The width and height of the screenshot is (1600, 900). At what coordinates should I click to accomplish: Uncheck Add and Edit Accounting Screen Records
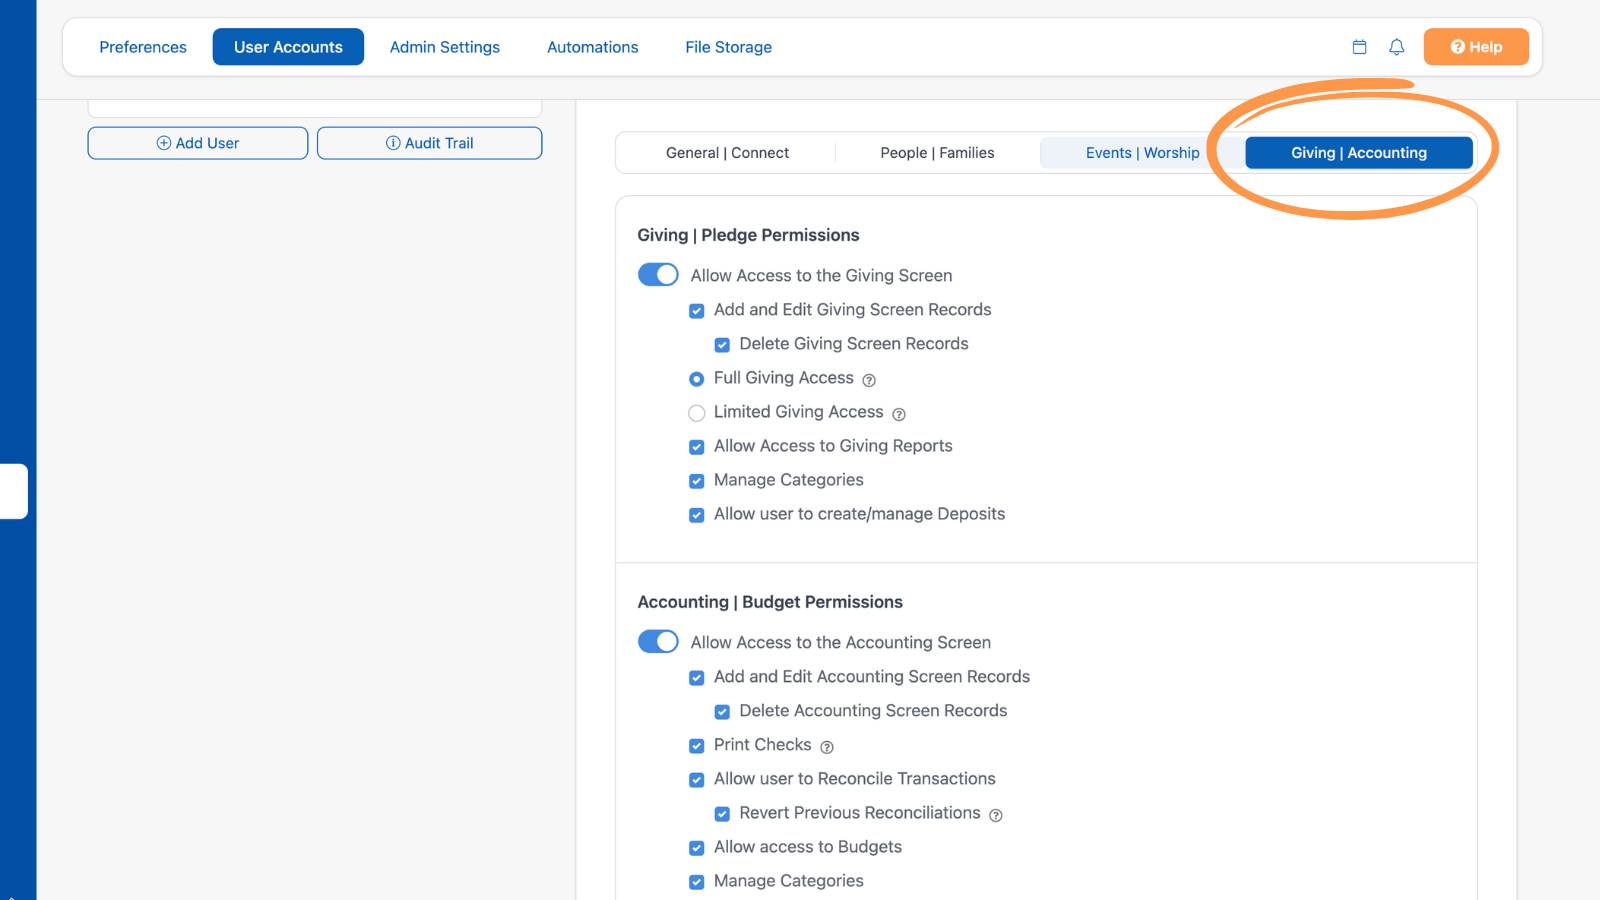tap(697, 678)
